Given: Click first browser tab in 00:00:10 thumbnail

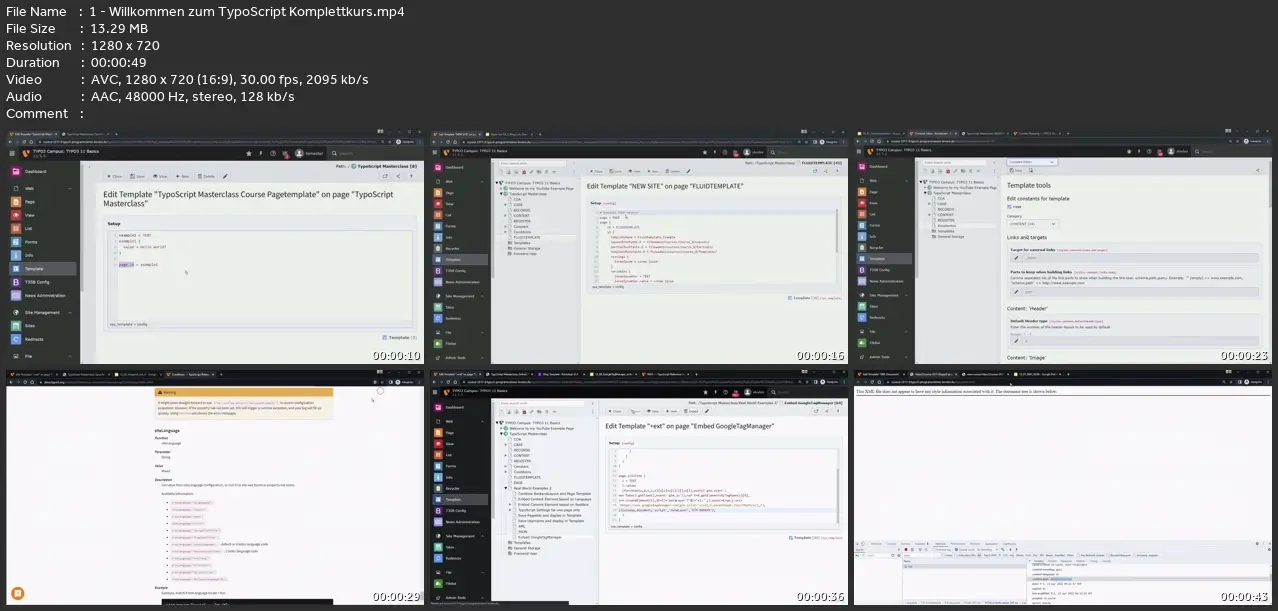Looking at the screenshot, I should click(x=33, y=134).
